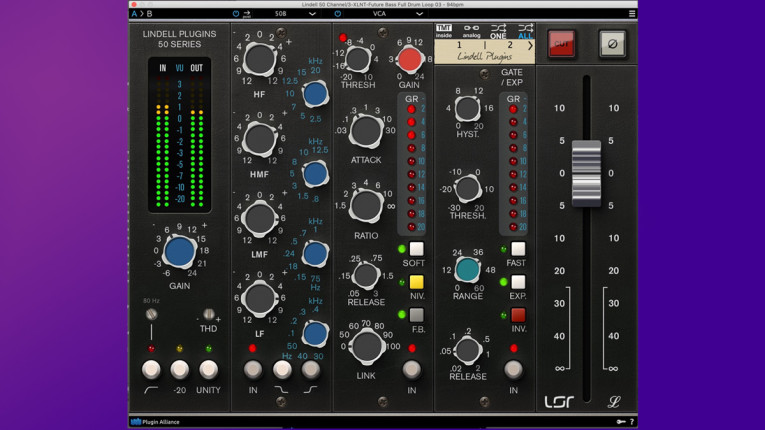This screenshot has width=765, height=430.
Task: Select preset slot A
Action: [134, 14]
